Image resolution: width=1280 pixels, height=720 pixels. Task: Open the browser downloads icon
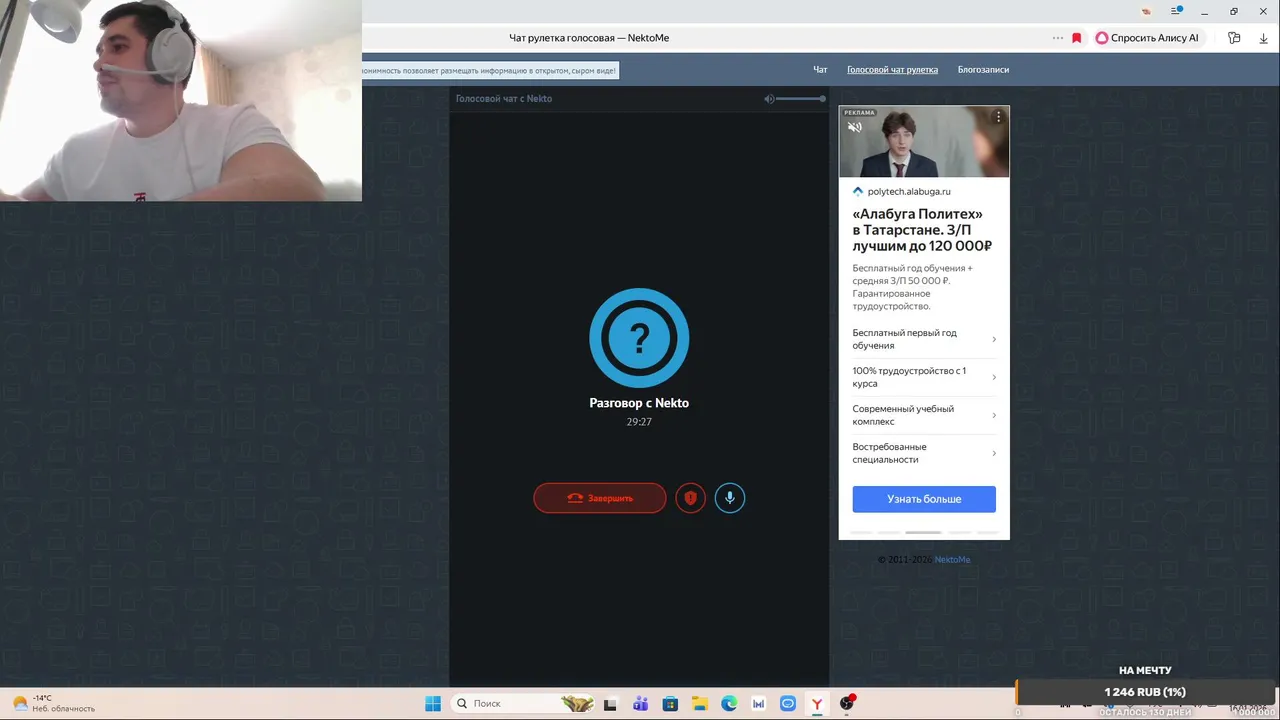(1263, 38)
